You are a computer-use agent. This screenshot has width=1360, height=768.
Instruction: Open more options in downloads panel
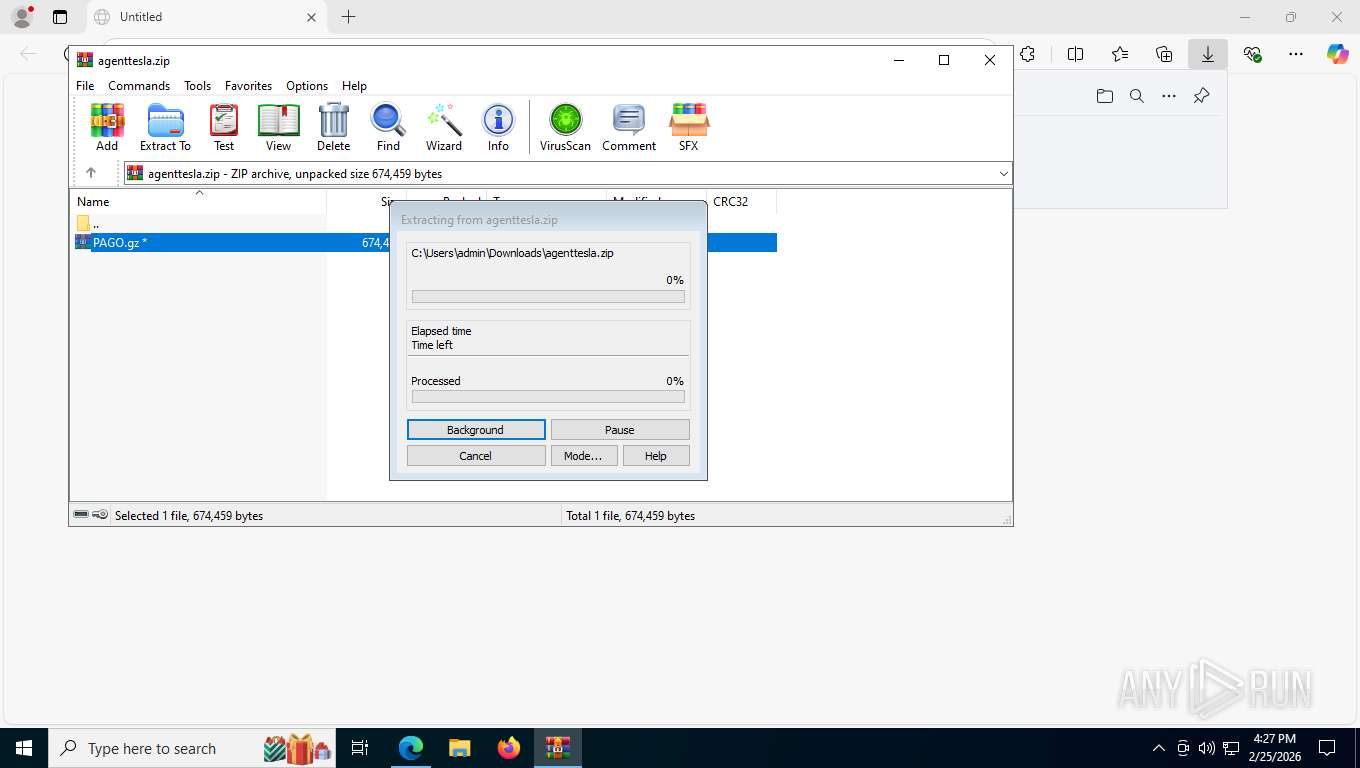tap(1169, 96)
